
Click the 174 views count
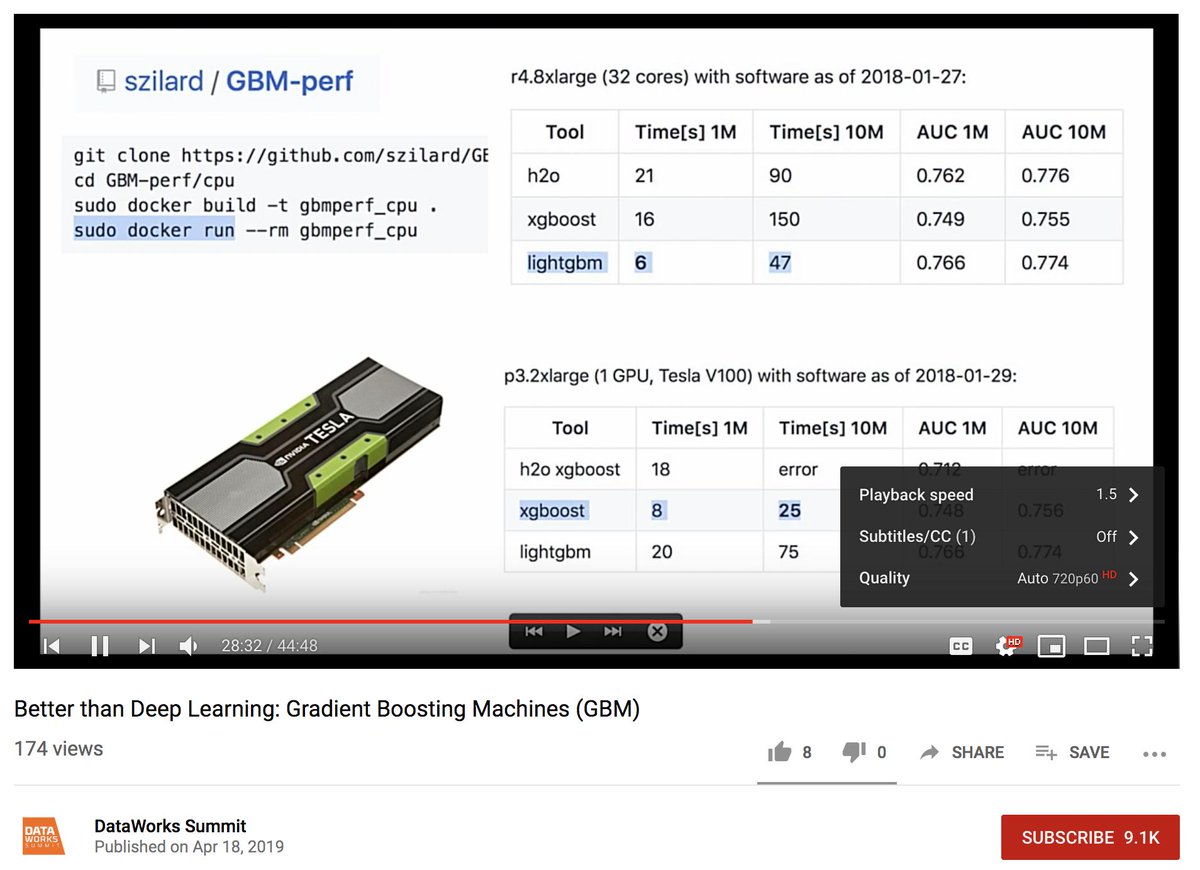point(58,749)
